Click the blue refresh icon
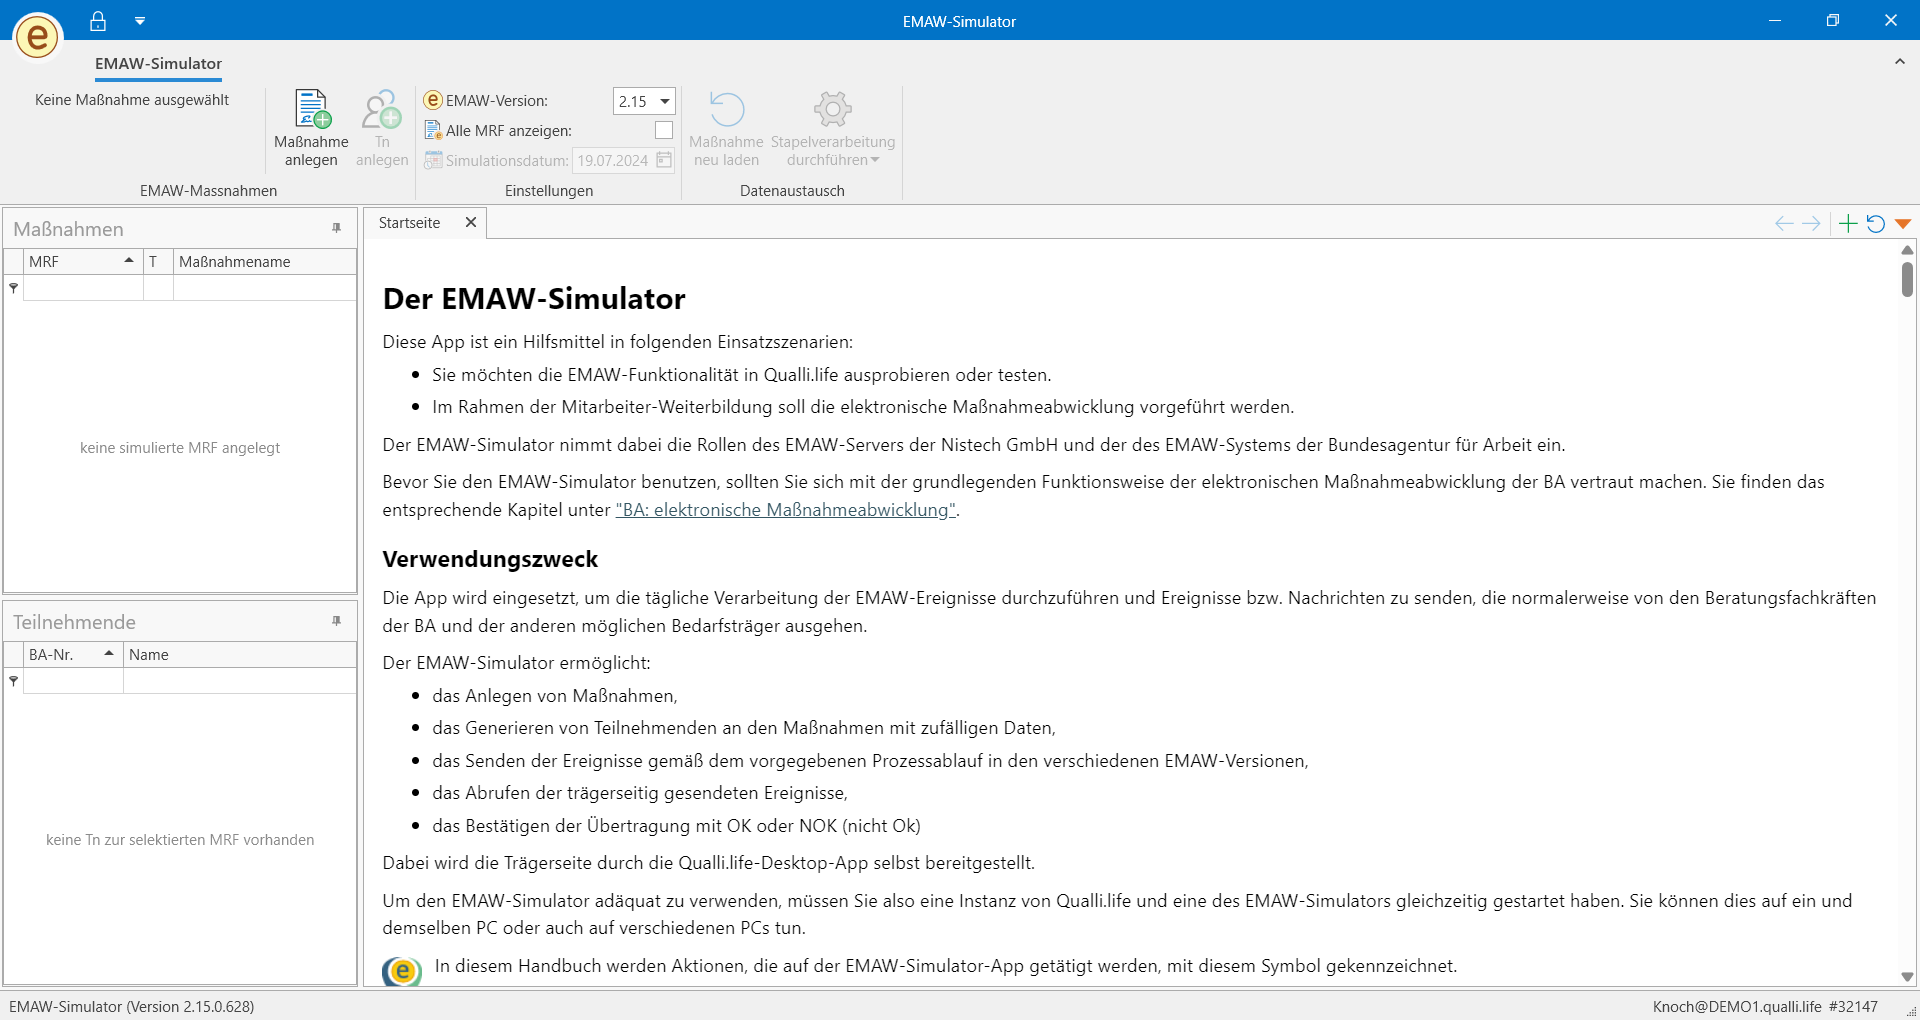This screenshot has width=1920, height=1020. coord(1876,224)
